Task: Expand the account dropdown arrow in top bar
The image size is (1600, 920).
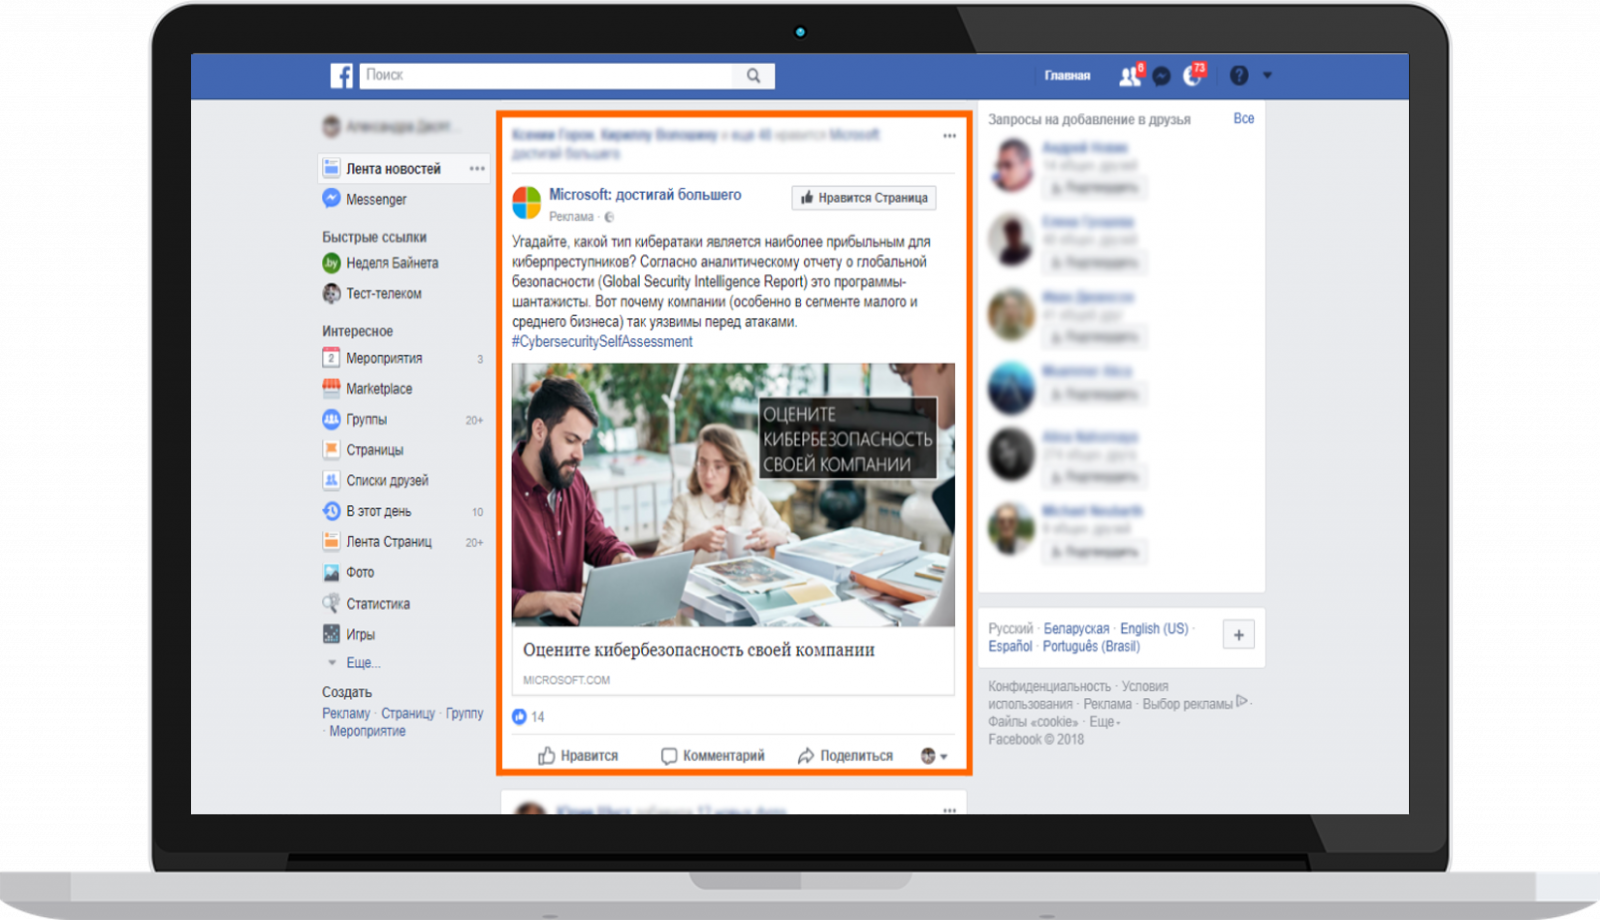Action: [1267, 76]
